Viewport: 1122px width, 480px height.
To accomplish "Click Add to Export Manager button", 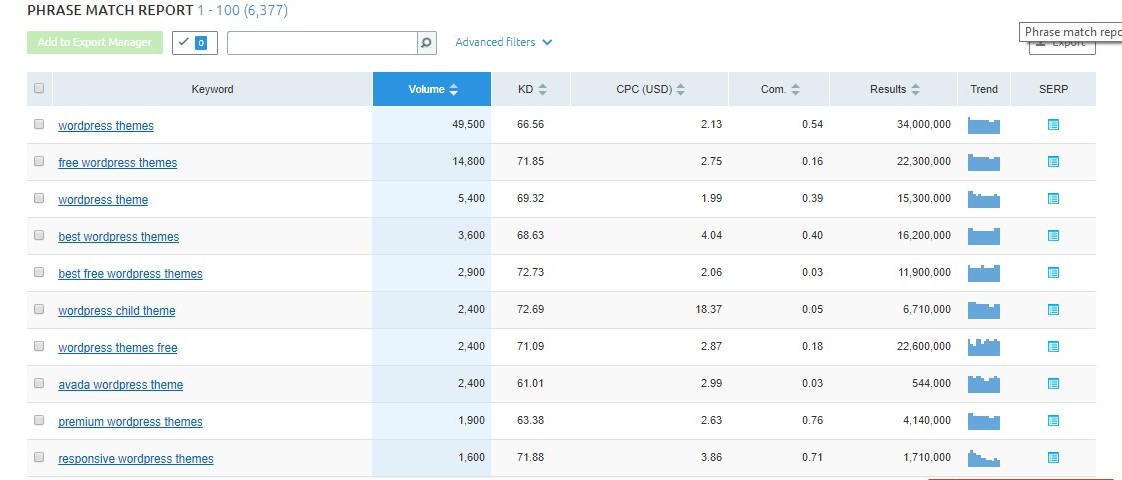I will click(x=94, y=43).
